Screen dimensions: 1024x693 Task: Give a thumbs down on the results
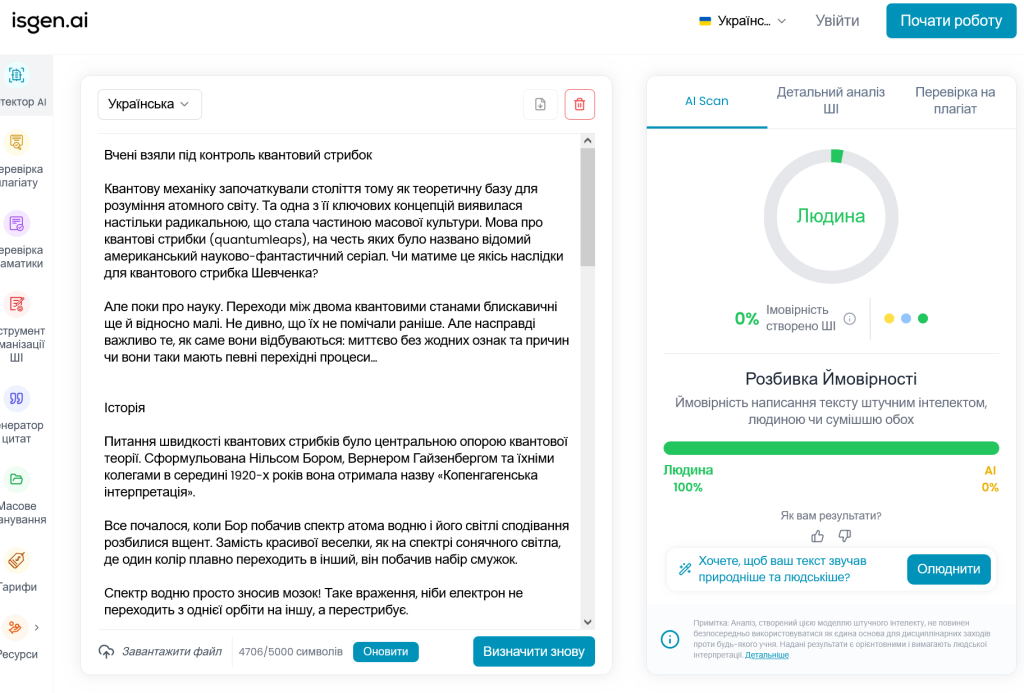(x=844, y=536)
